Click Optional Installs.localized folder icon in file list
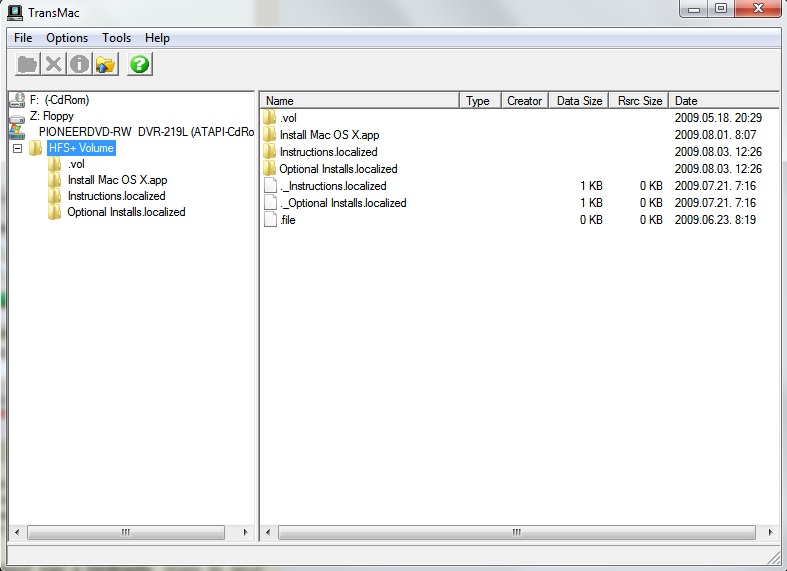 pyautogui.click(x=270, y=169)
